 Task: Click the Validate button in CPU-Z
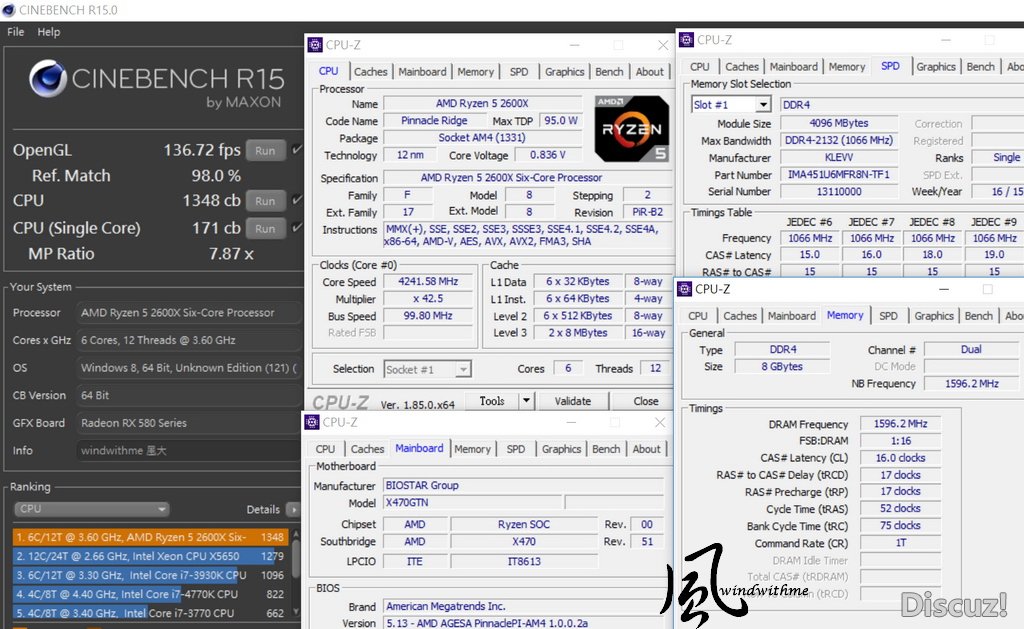(573, 400)
